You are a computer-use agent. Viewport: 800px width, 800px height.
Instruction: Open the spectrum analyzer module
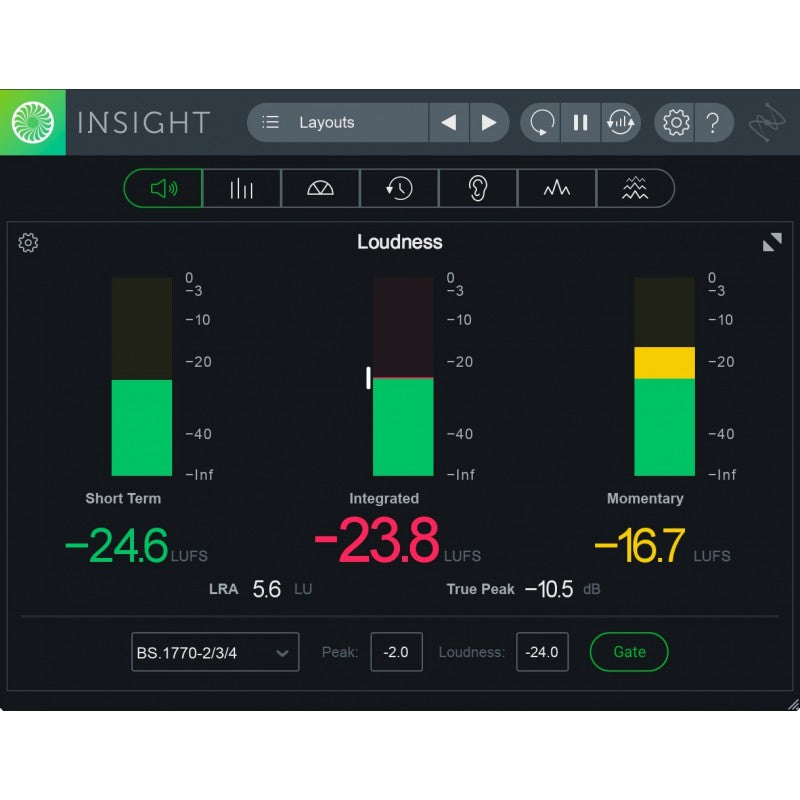click(240, 188)
